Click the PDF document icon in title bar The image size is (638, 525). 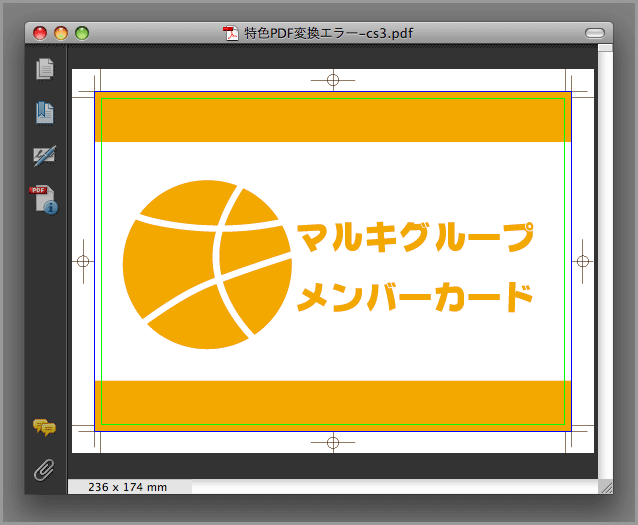pos(231,33)
